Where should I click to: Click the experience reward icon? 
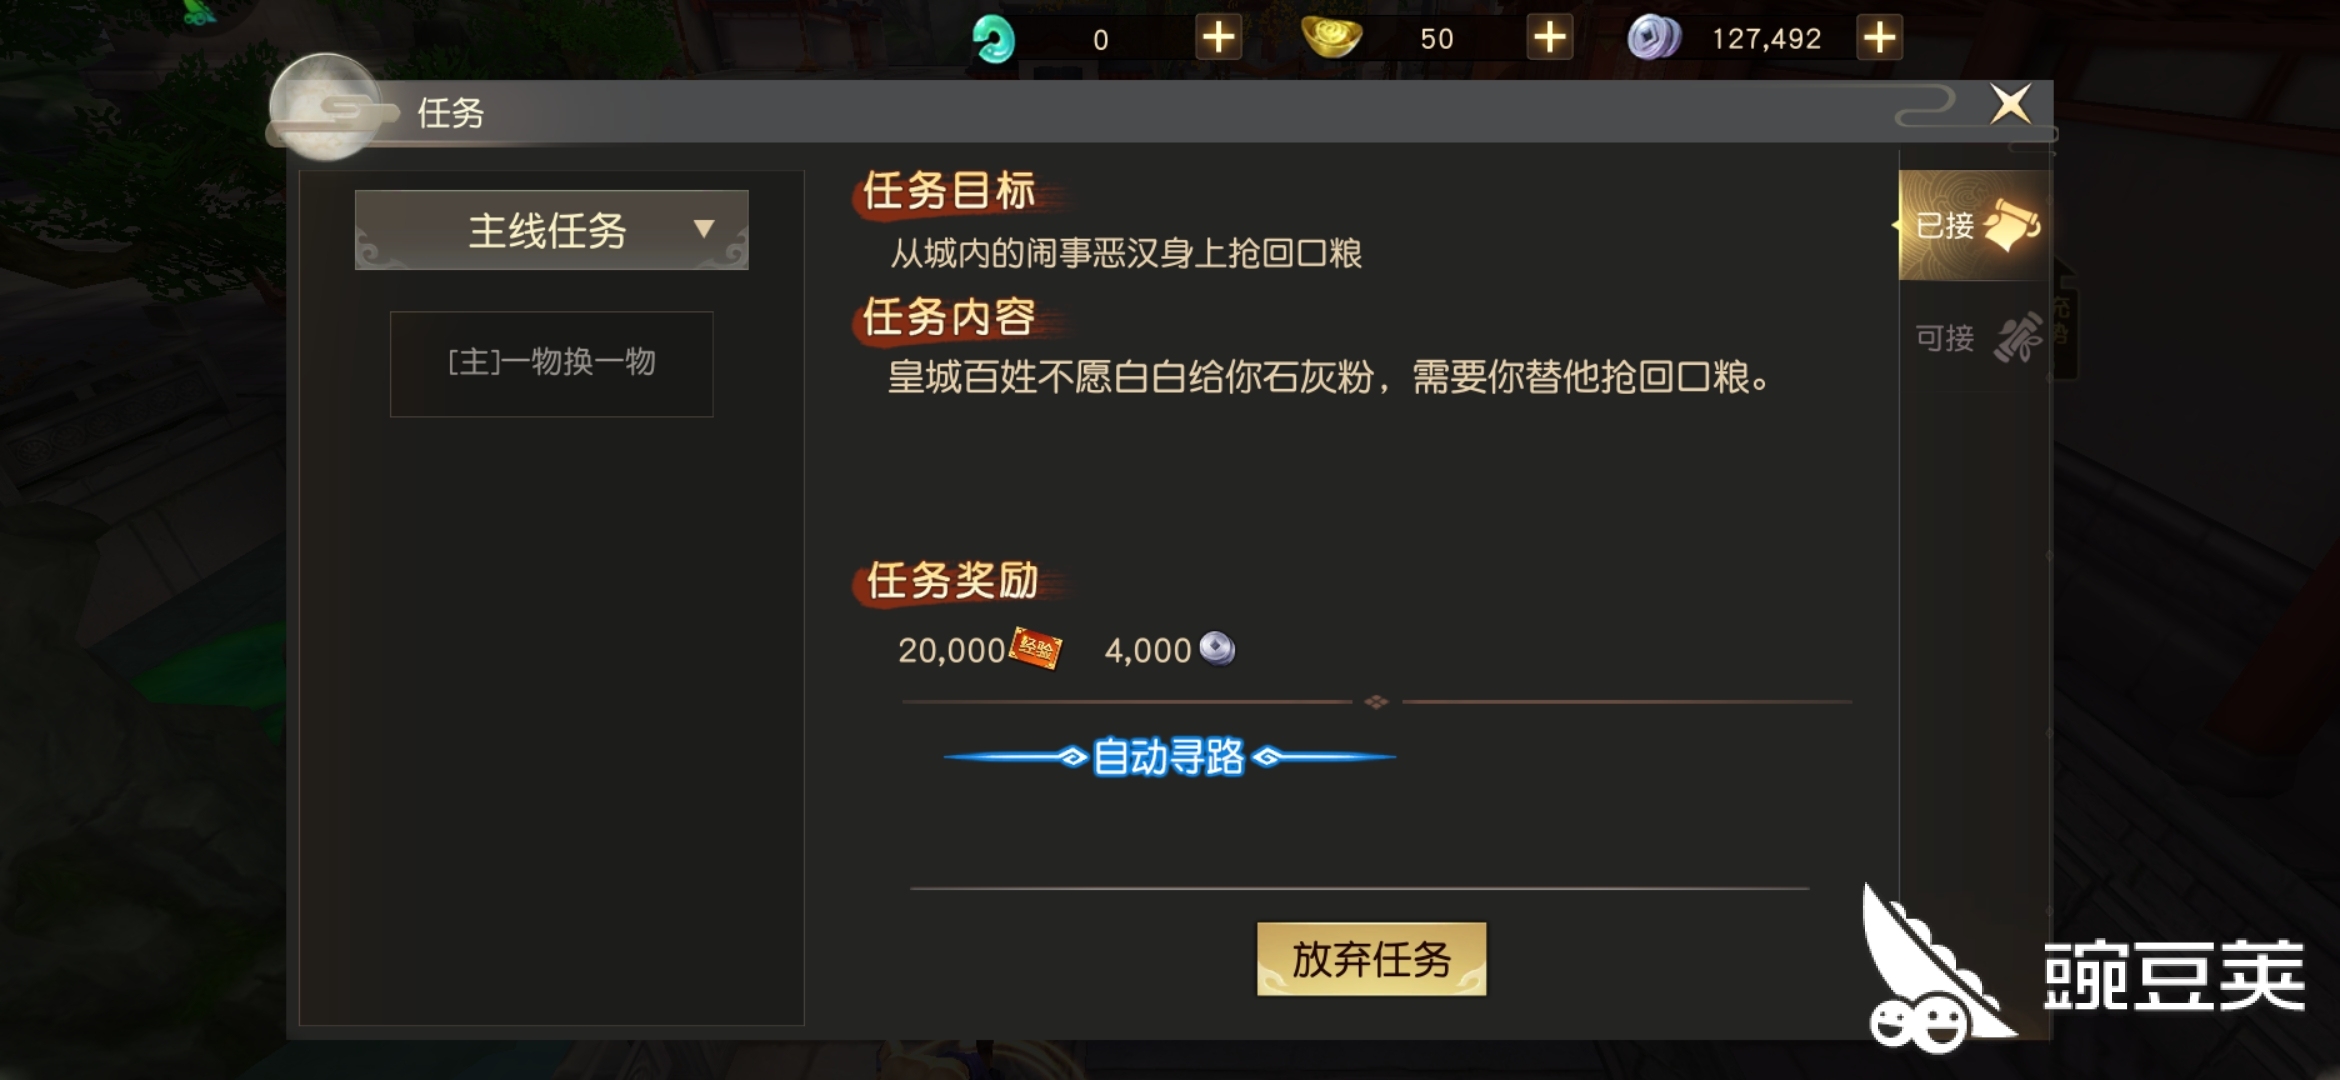click(1036, 649)
